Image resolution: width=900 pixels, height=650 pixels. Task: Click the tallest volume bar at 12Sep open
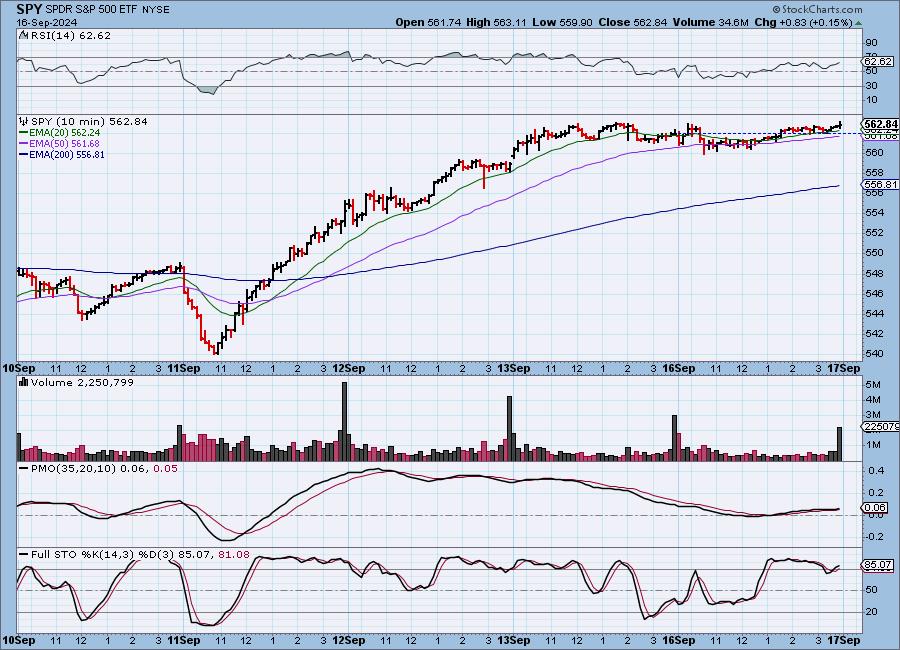344,421
